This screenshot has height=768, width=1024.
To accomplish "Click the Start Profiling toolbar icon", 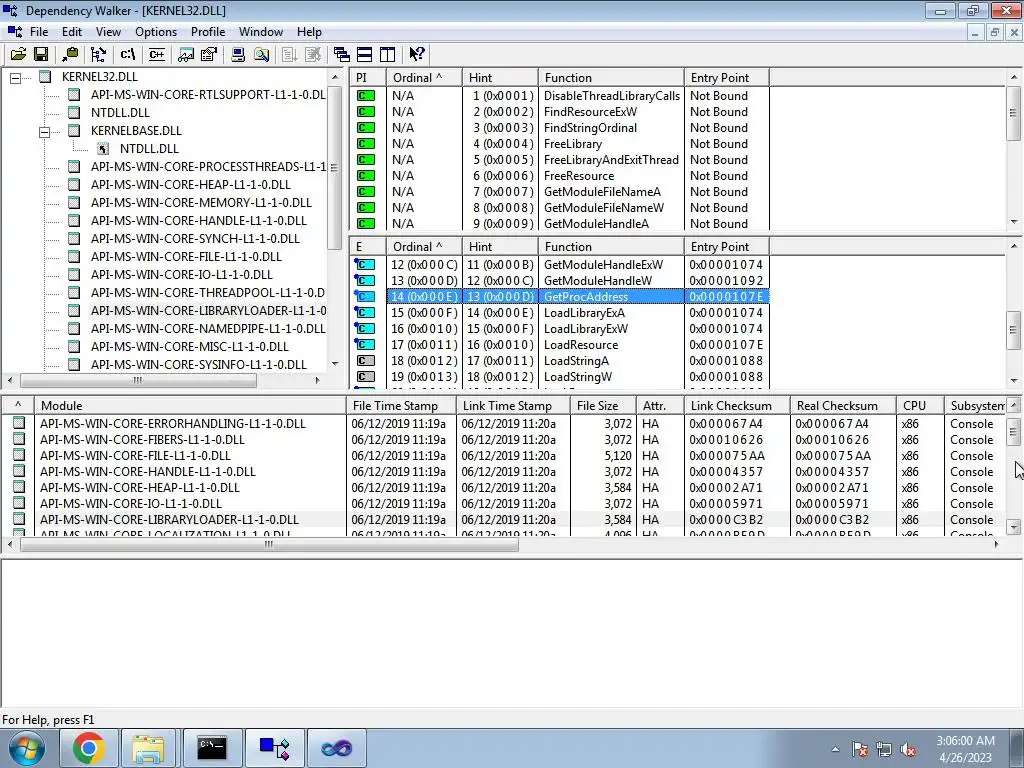I will click(289, 54).
